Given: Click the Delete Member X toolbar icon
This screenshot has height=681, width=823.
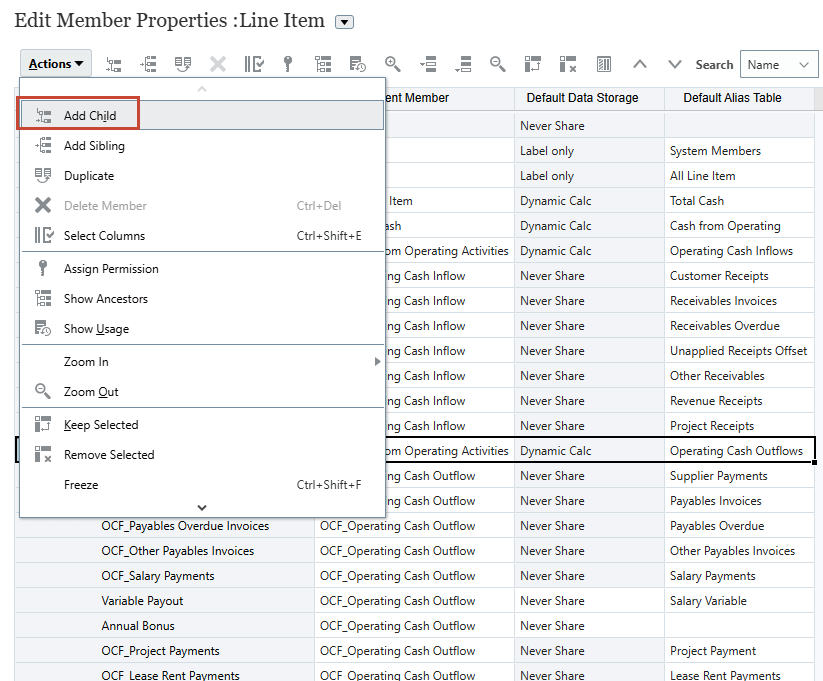Looking at the screenshot, I should point(218,65).
